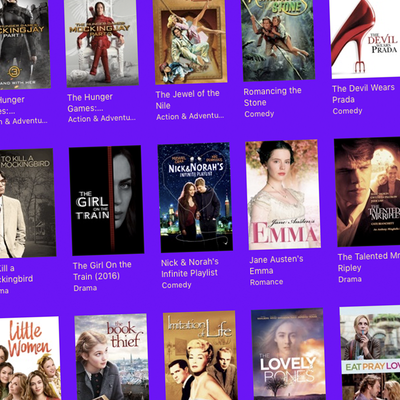Click 'The Jewel of the Nile' title text
The height and width of the screenshot is (400, 400).
tap(188, 100)
